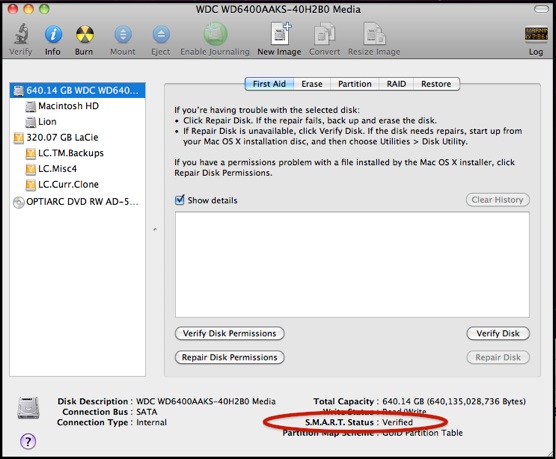Click the Enable Journaling toolbar icon

pyautogui.click(x=215, y=34)
